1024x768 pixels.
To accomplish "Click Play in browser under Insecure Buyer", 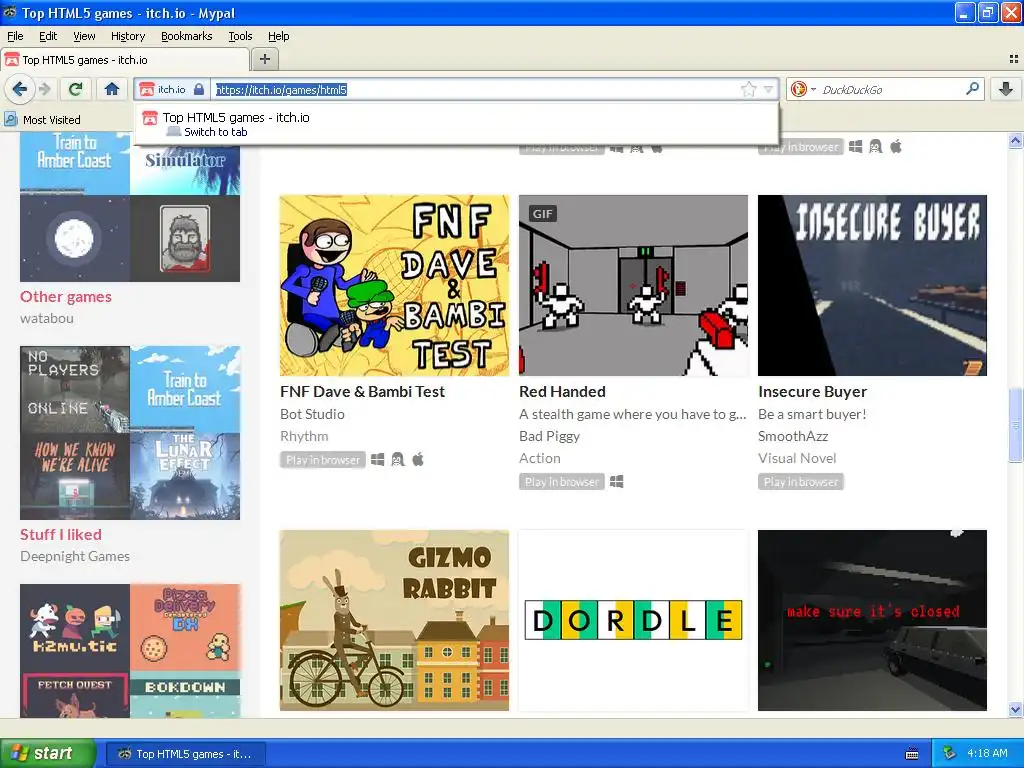I will (801, 482).
